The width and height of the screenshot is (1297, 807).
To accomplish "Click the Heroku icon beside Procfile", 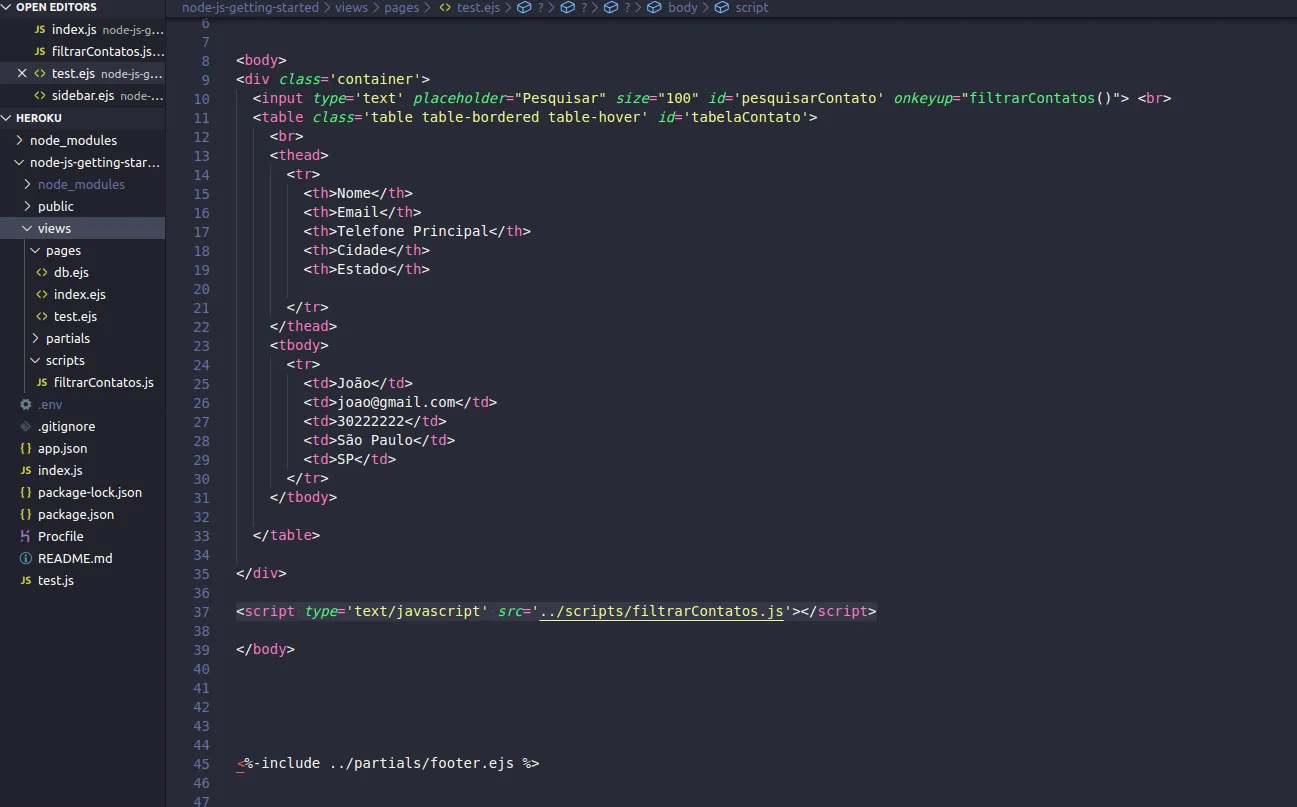I will tap(26, 537).
